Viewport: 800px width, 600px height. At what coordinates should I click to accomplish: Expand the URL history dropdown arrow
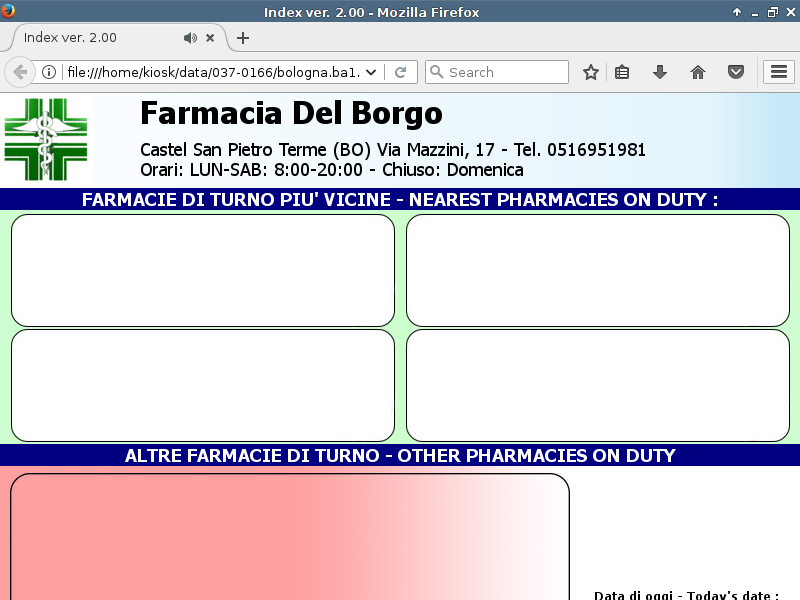pos(372,72)
